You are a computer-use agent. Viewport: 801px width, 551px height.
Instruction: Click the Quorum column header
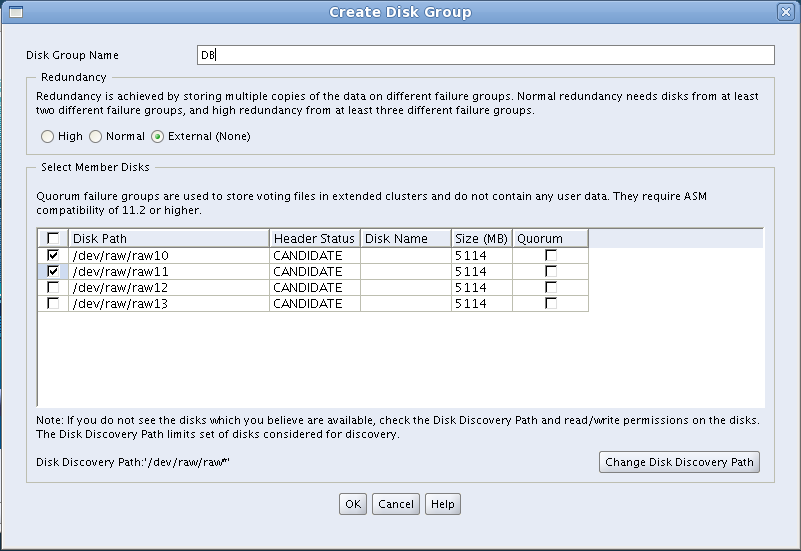coord(550,238)
